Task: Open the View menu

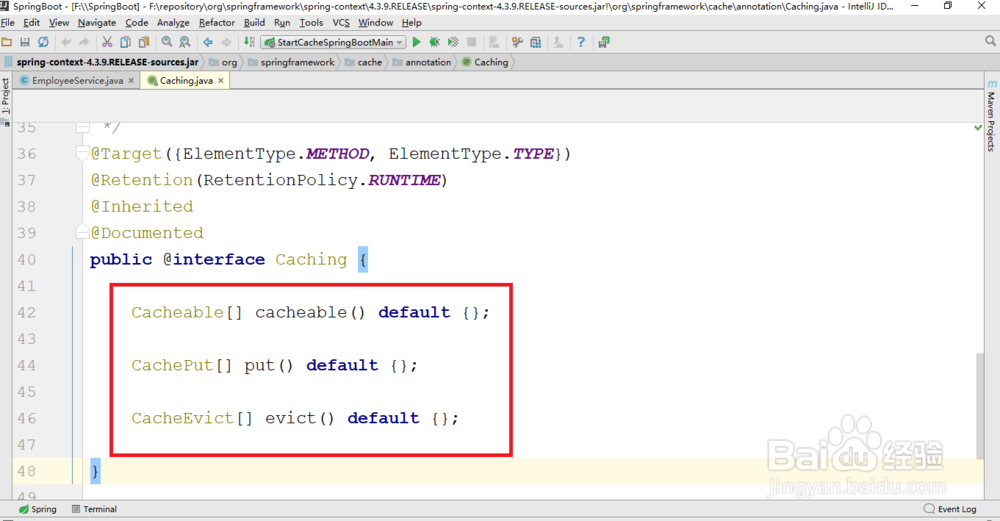Action: point(59,22)
